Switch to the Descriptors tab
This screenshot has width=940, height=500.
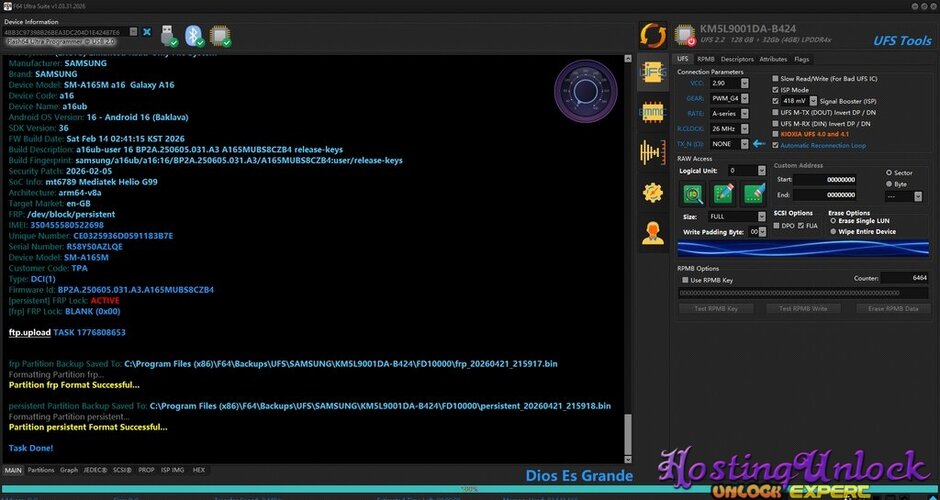(737, 59)
